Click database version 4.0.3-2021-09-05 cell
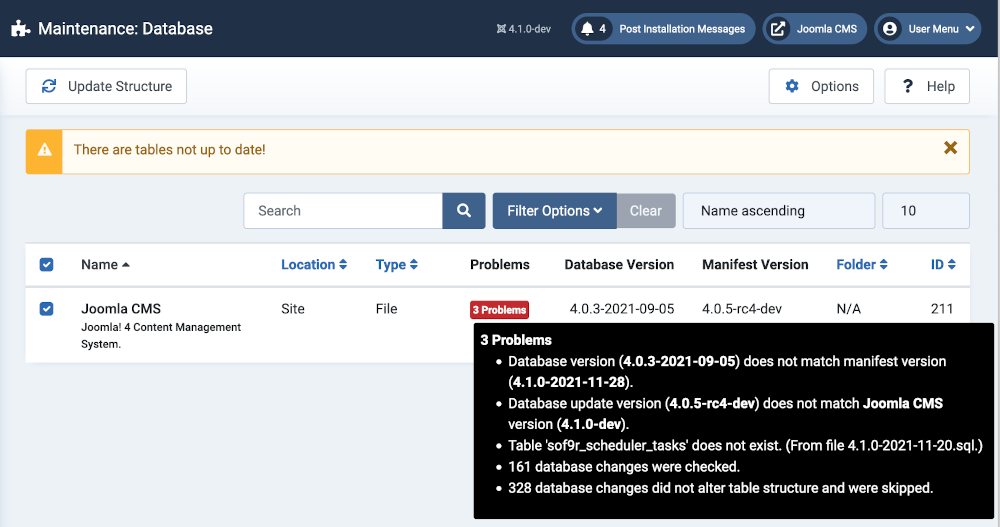The width and height of the screenshot is (1000, 527). click(x=622, y=309)
